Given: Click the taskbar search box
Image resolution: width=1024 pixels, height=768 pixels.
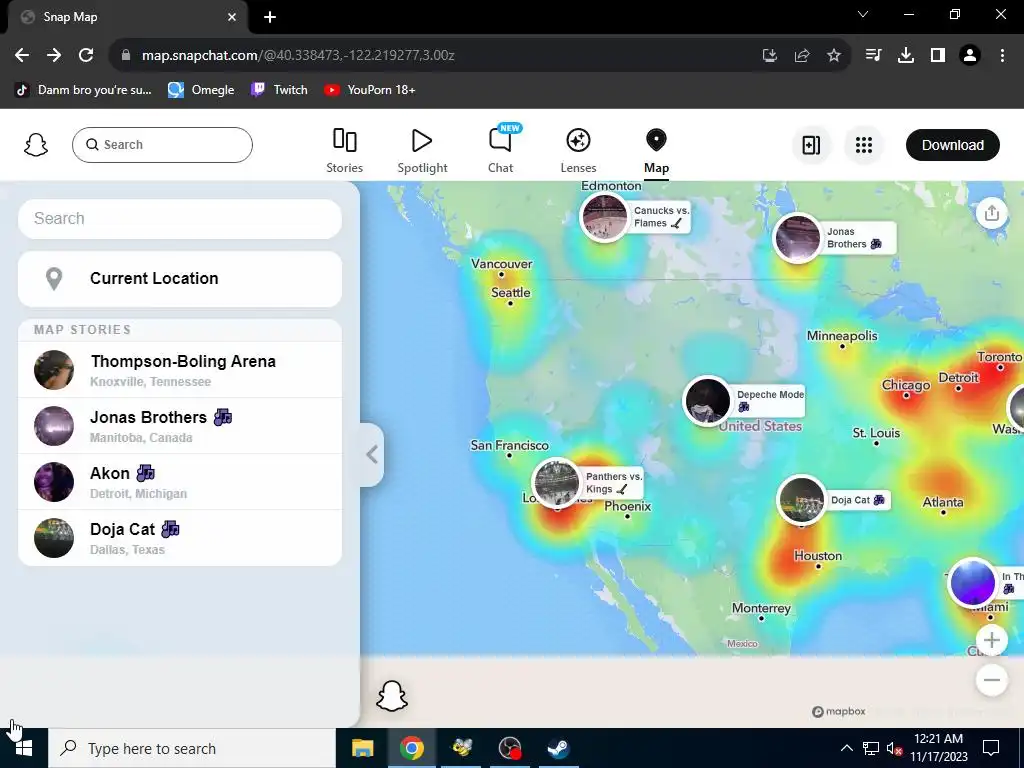Looking at the screenshot, I should pyautogui.click(x=192, y=748).
